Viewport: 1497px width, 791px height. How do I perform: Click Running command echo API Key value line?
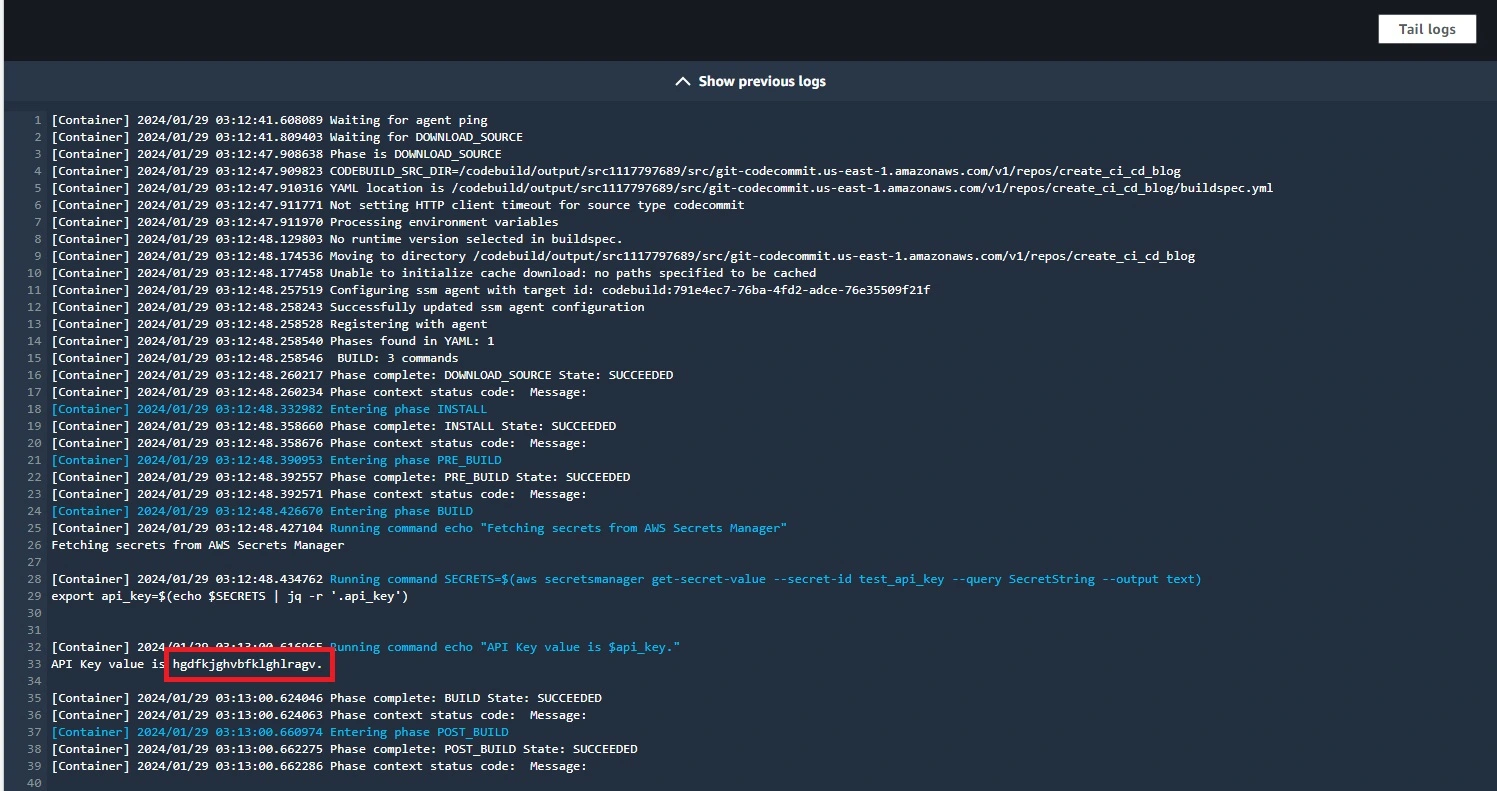point(366,647)
